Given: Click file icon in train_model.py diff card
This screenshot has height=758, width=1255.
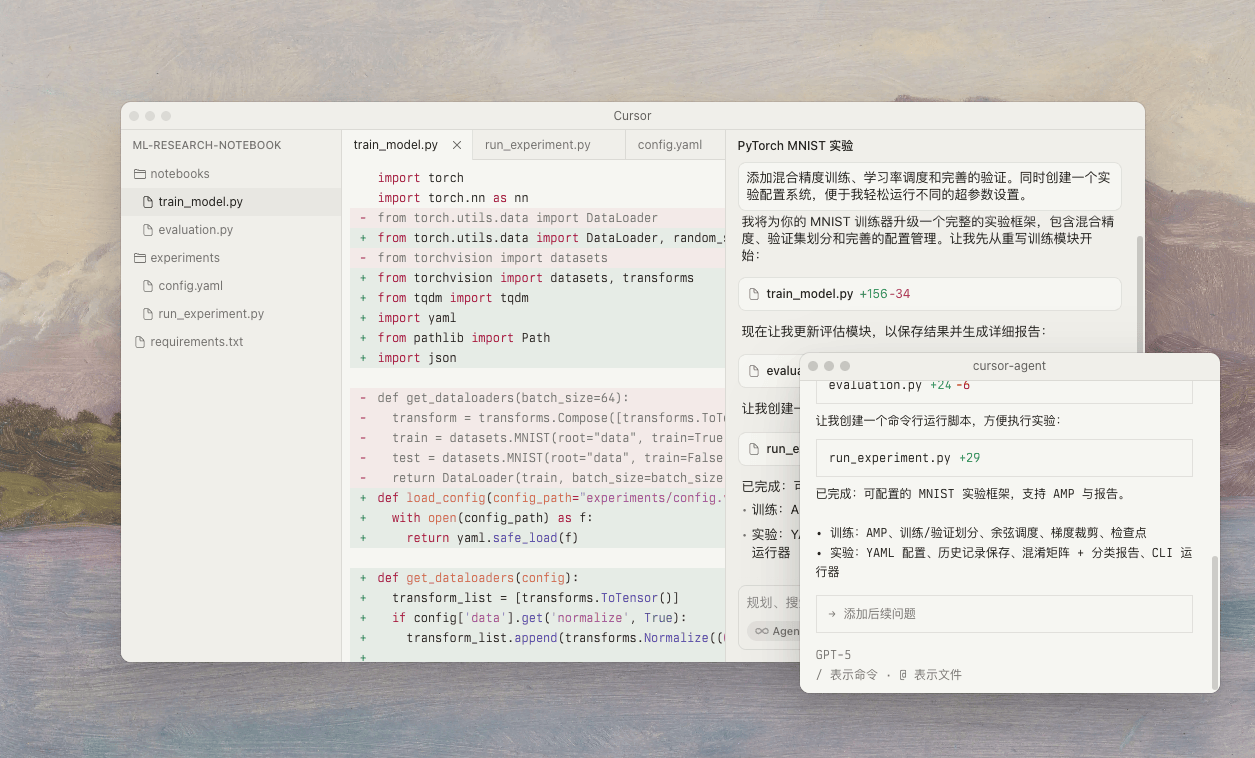Looking at the screenshot, I should (x=754, y=294).
